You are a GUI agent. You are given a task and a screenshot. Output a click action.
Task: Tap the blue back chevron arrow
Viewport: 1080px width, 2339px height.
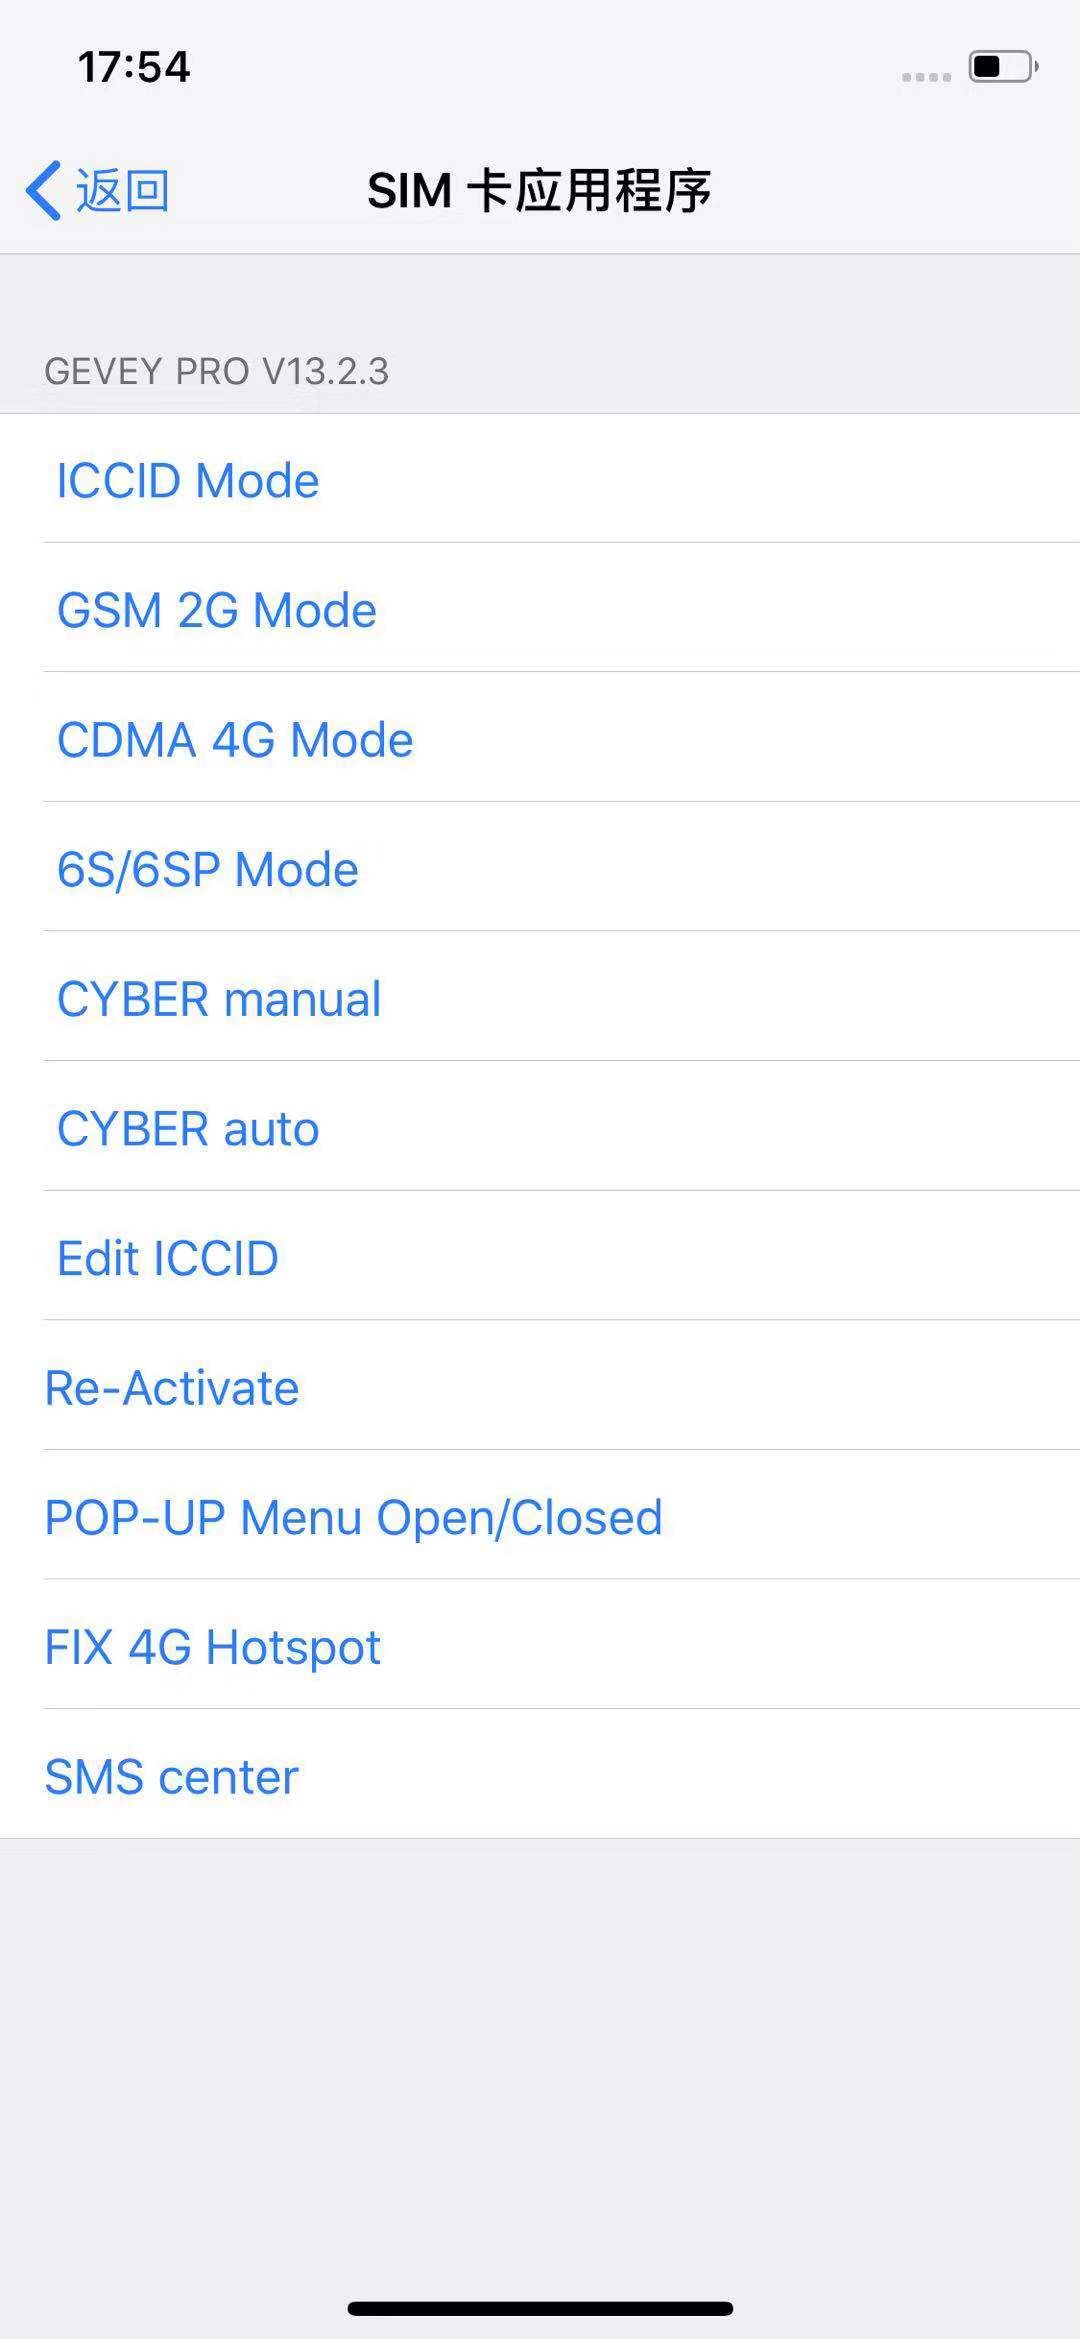click(x=44, y=190)
